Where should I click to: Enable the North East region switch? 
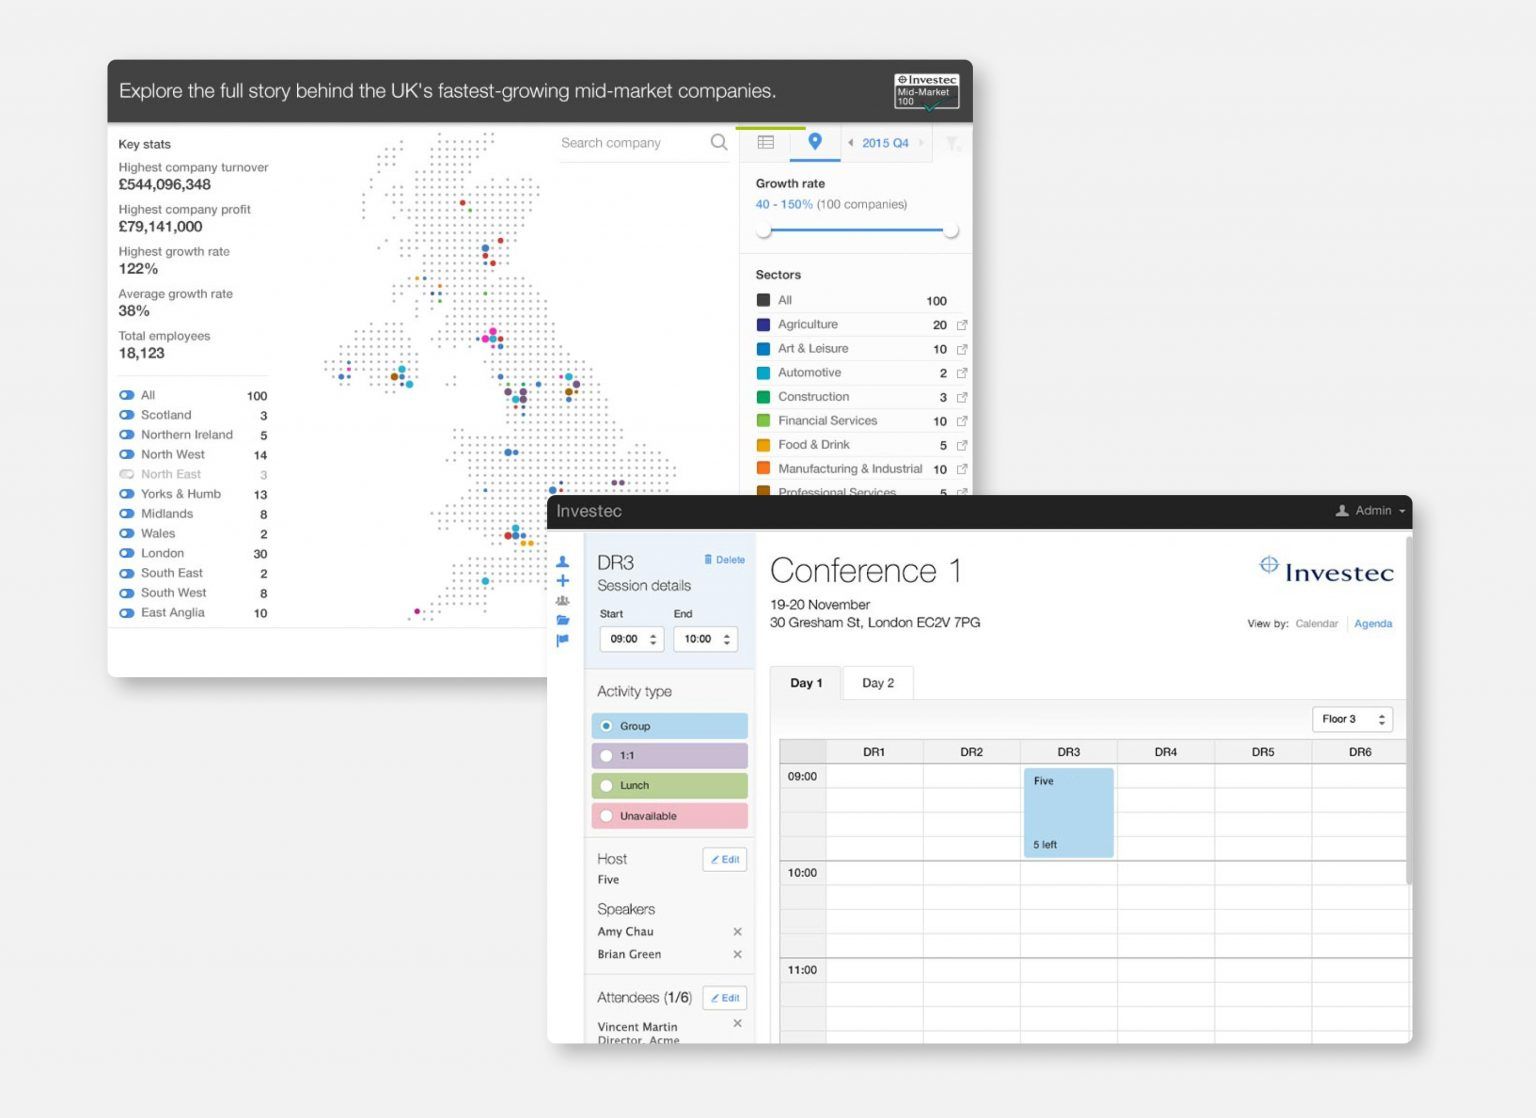[127, 474]
